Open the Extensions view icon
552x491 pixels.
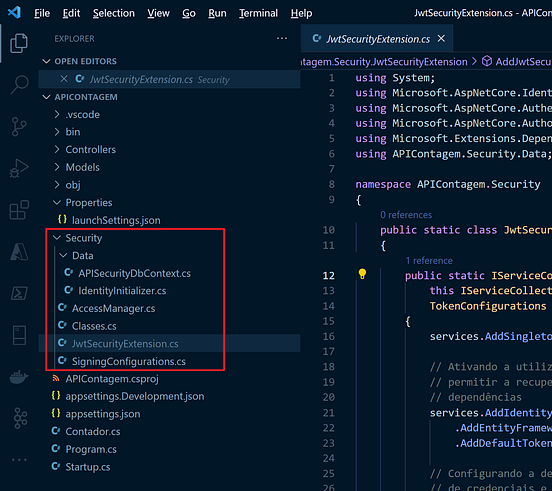pos(19,210)
